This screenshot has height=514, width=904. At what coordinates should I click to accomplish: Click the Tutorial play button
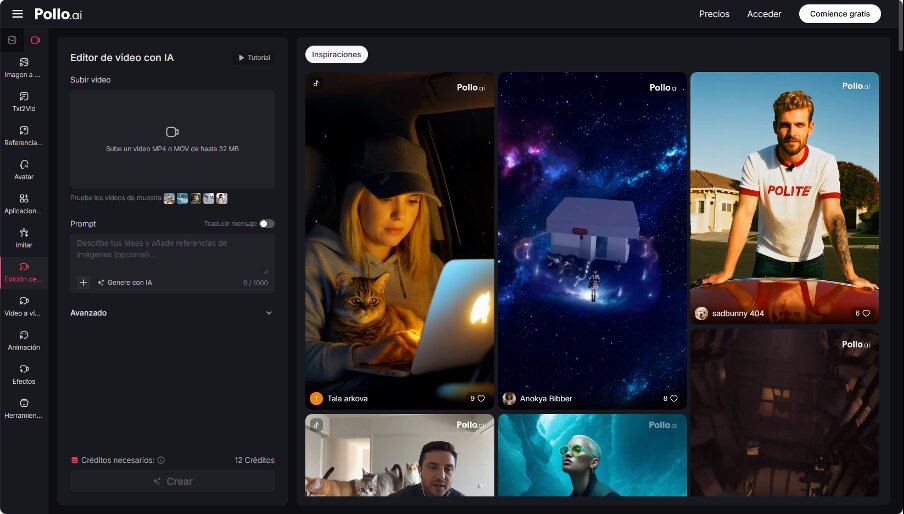coord(254,58)
